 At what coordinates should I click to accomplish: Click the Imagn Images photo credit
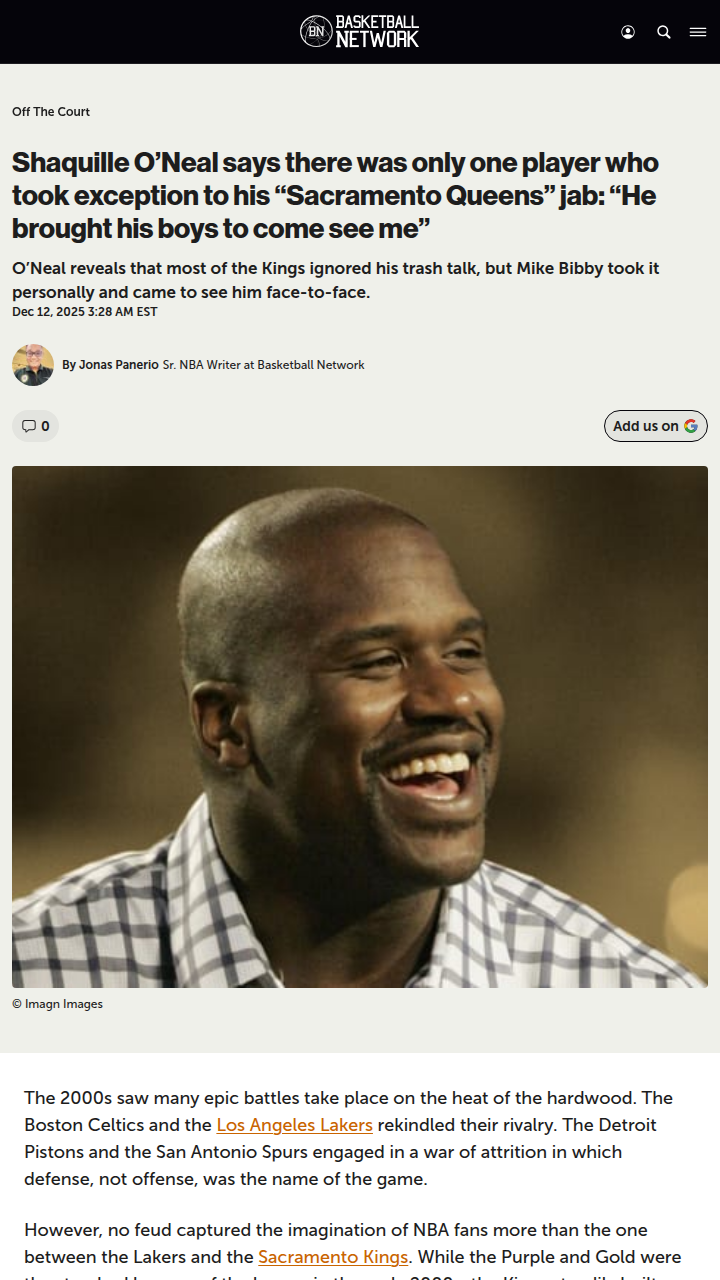[x=57, y=1004]
